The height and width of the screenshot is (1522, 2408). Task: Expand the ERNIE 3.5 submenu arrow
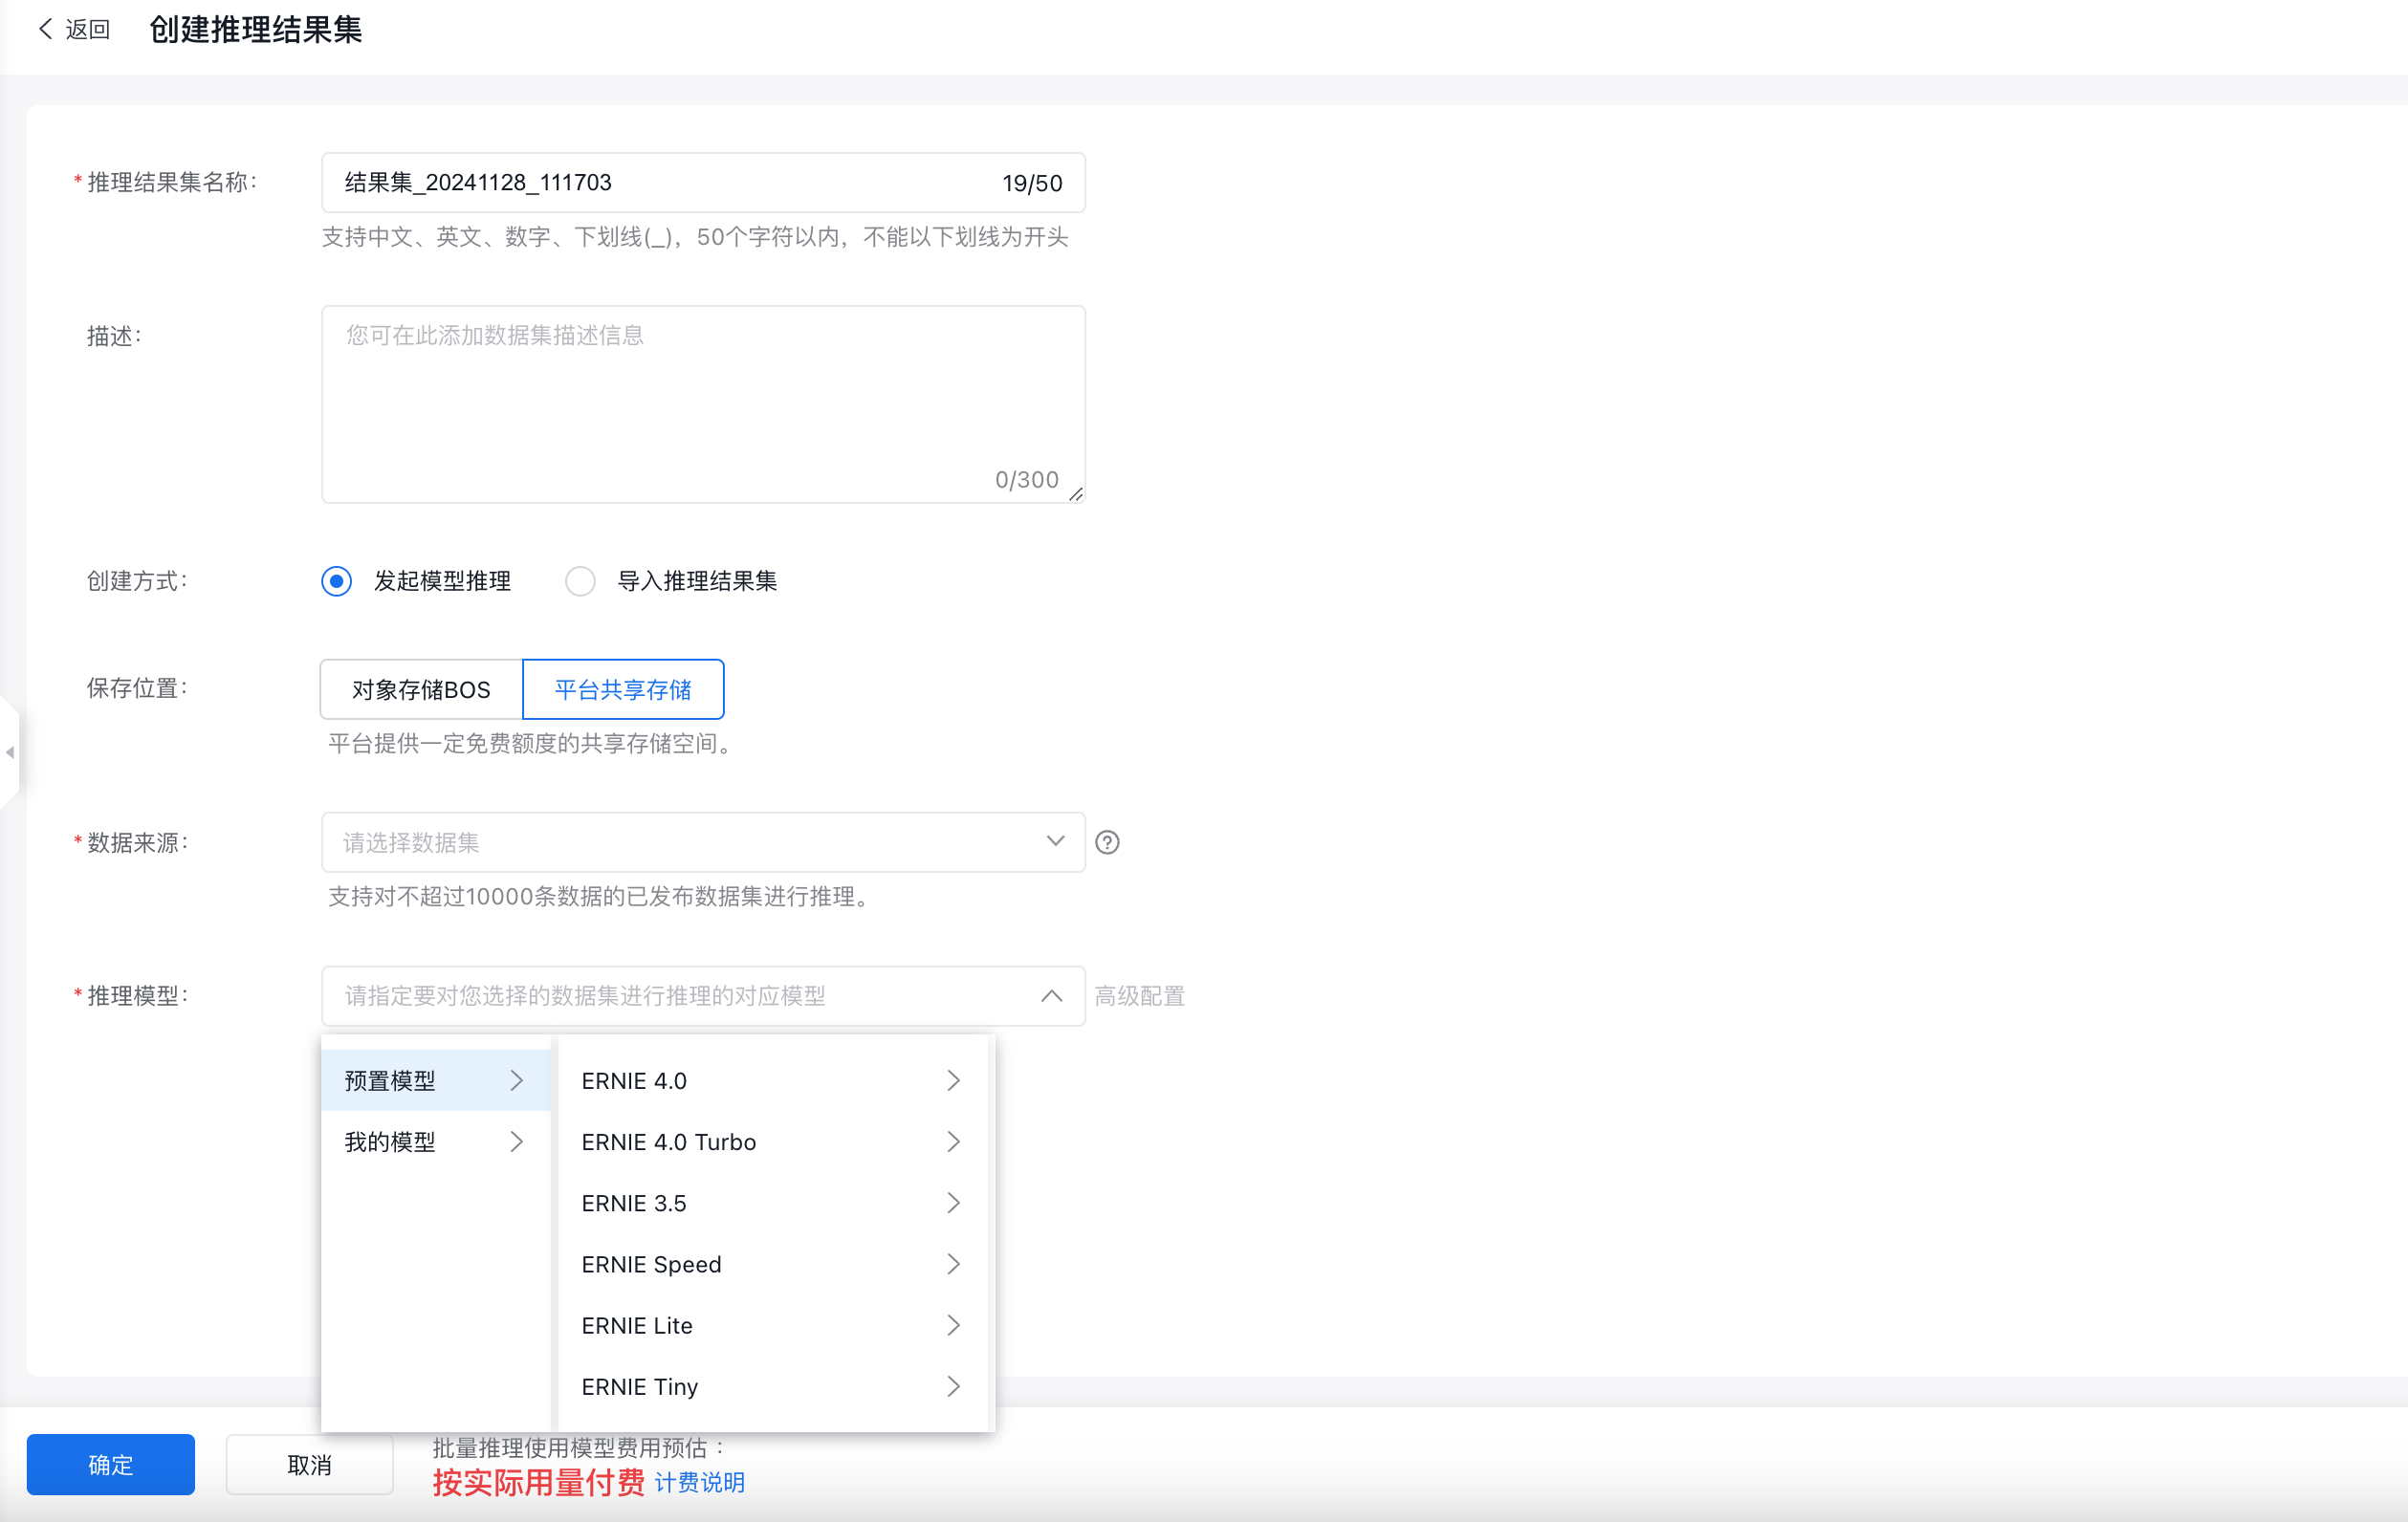pyautogui.click(x=954, y=1203)
